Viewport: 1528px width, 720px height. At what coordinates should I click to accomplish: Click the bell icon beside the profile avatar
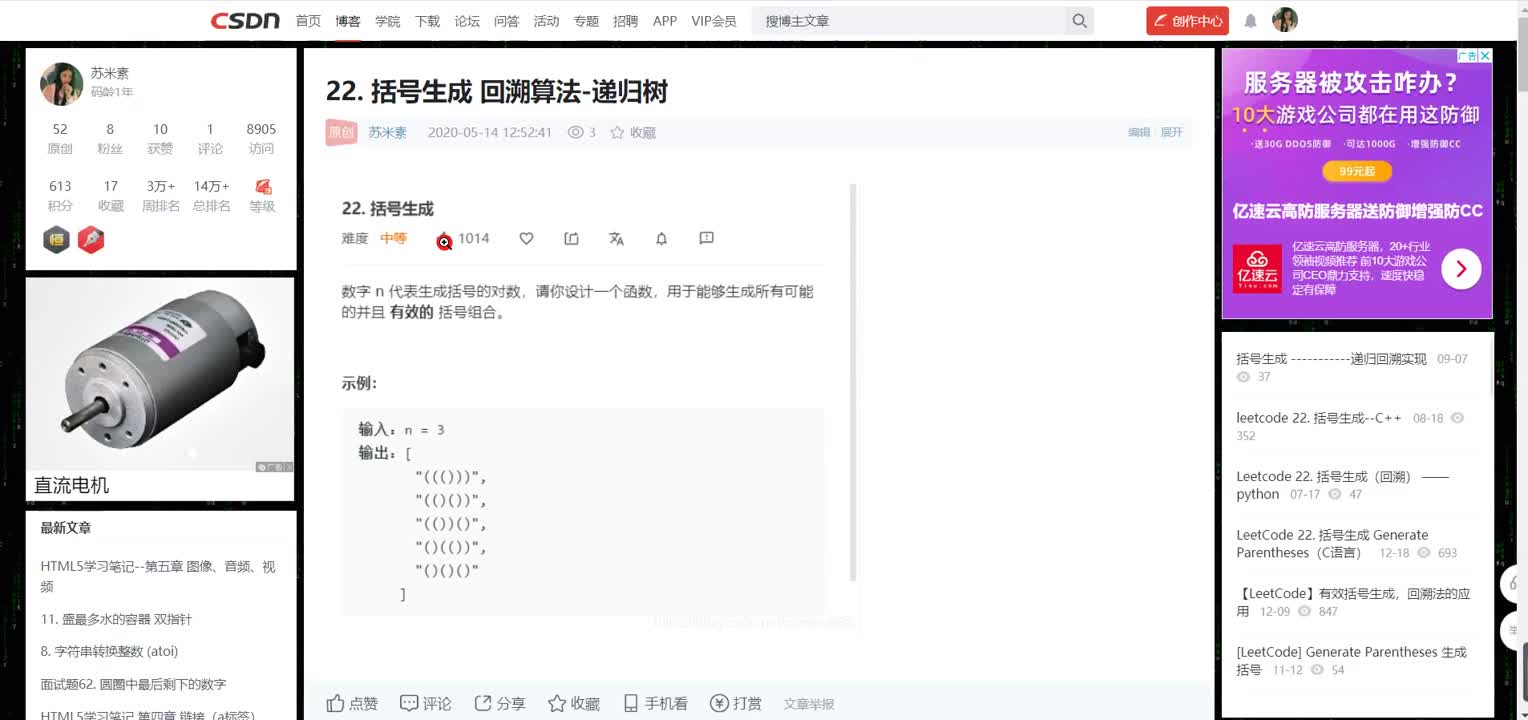[1250, 20]
